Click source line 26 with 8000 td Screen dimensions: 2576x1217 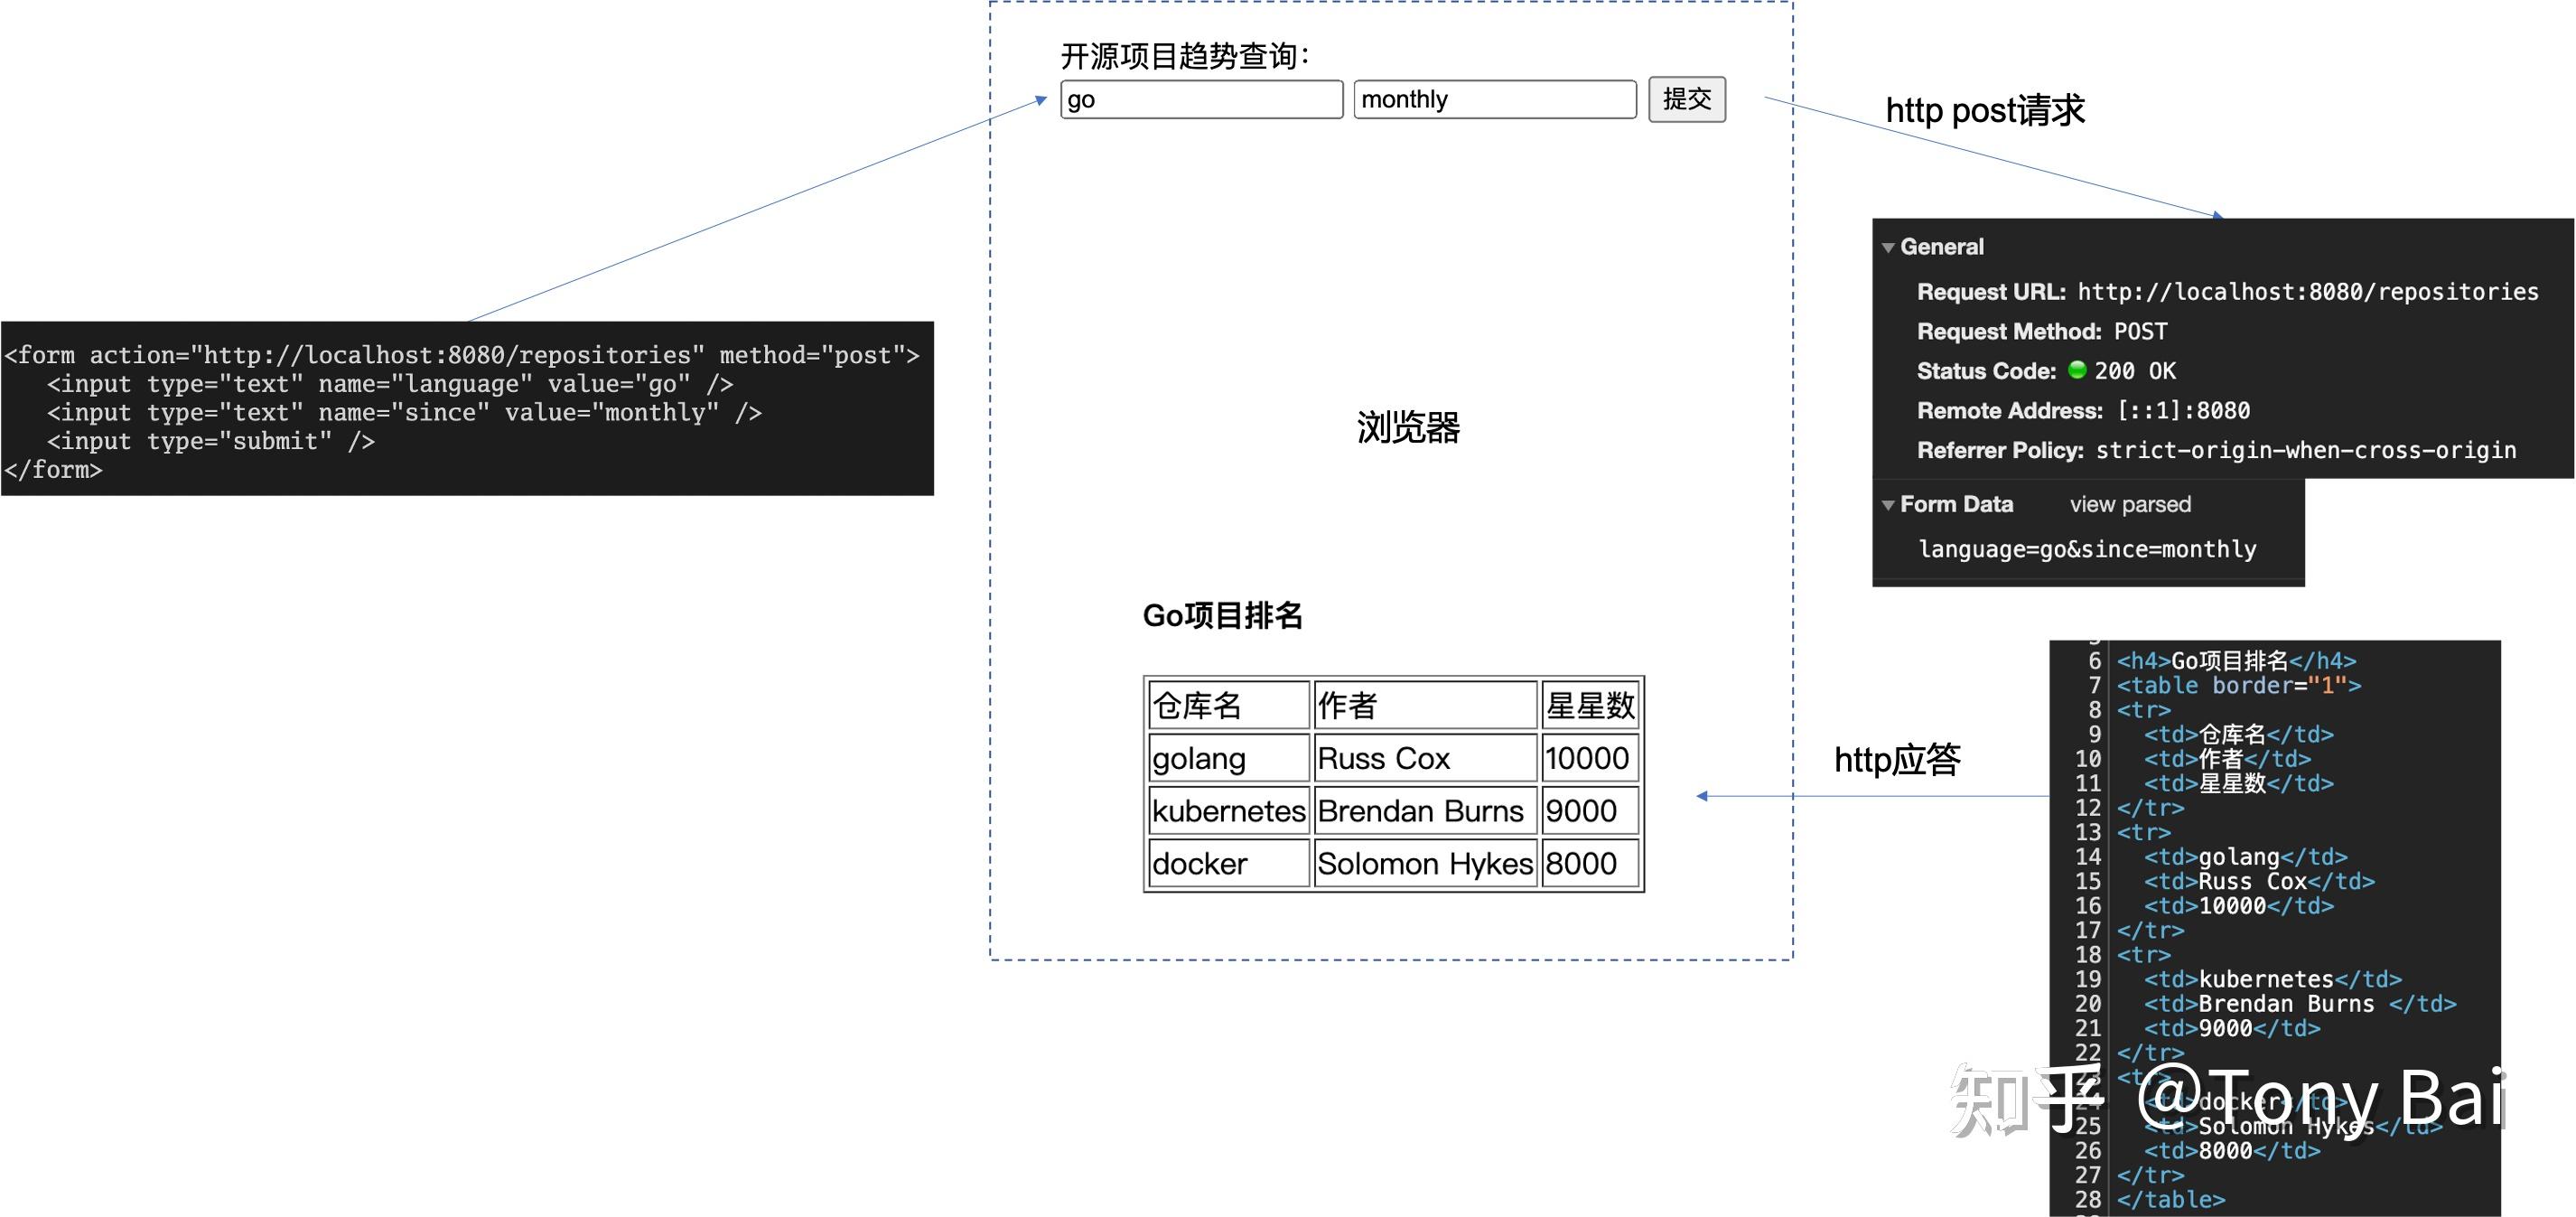[x=2232, y=1151]
